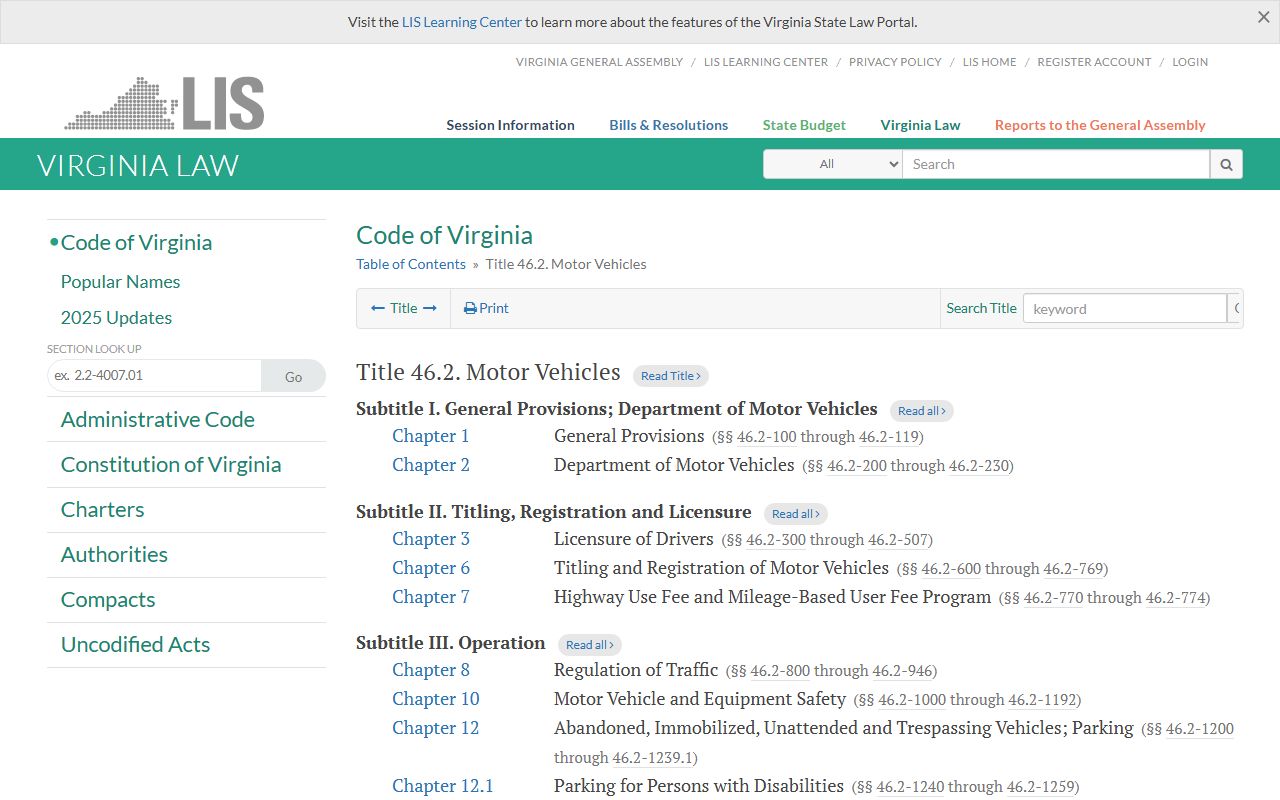
Task: Open the search scope 'All' dropdown
Action: click(x=833, y=164)
